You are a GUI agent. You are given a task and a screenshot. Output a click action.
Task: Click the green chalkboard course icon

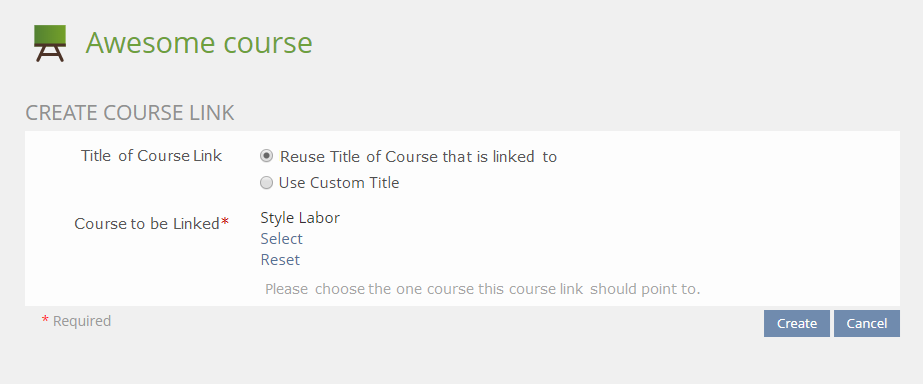pos(49,43)
